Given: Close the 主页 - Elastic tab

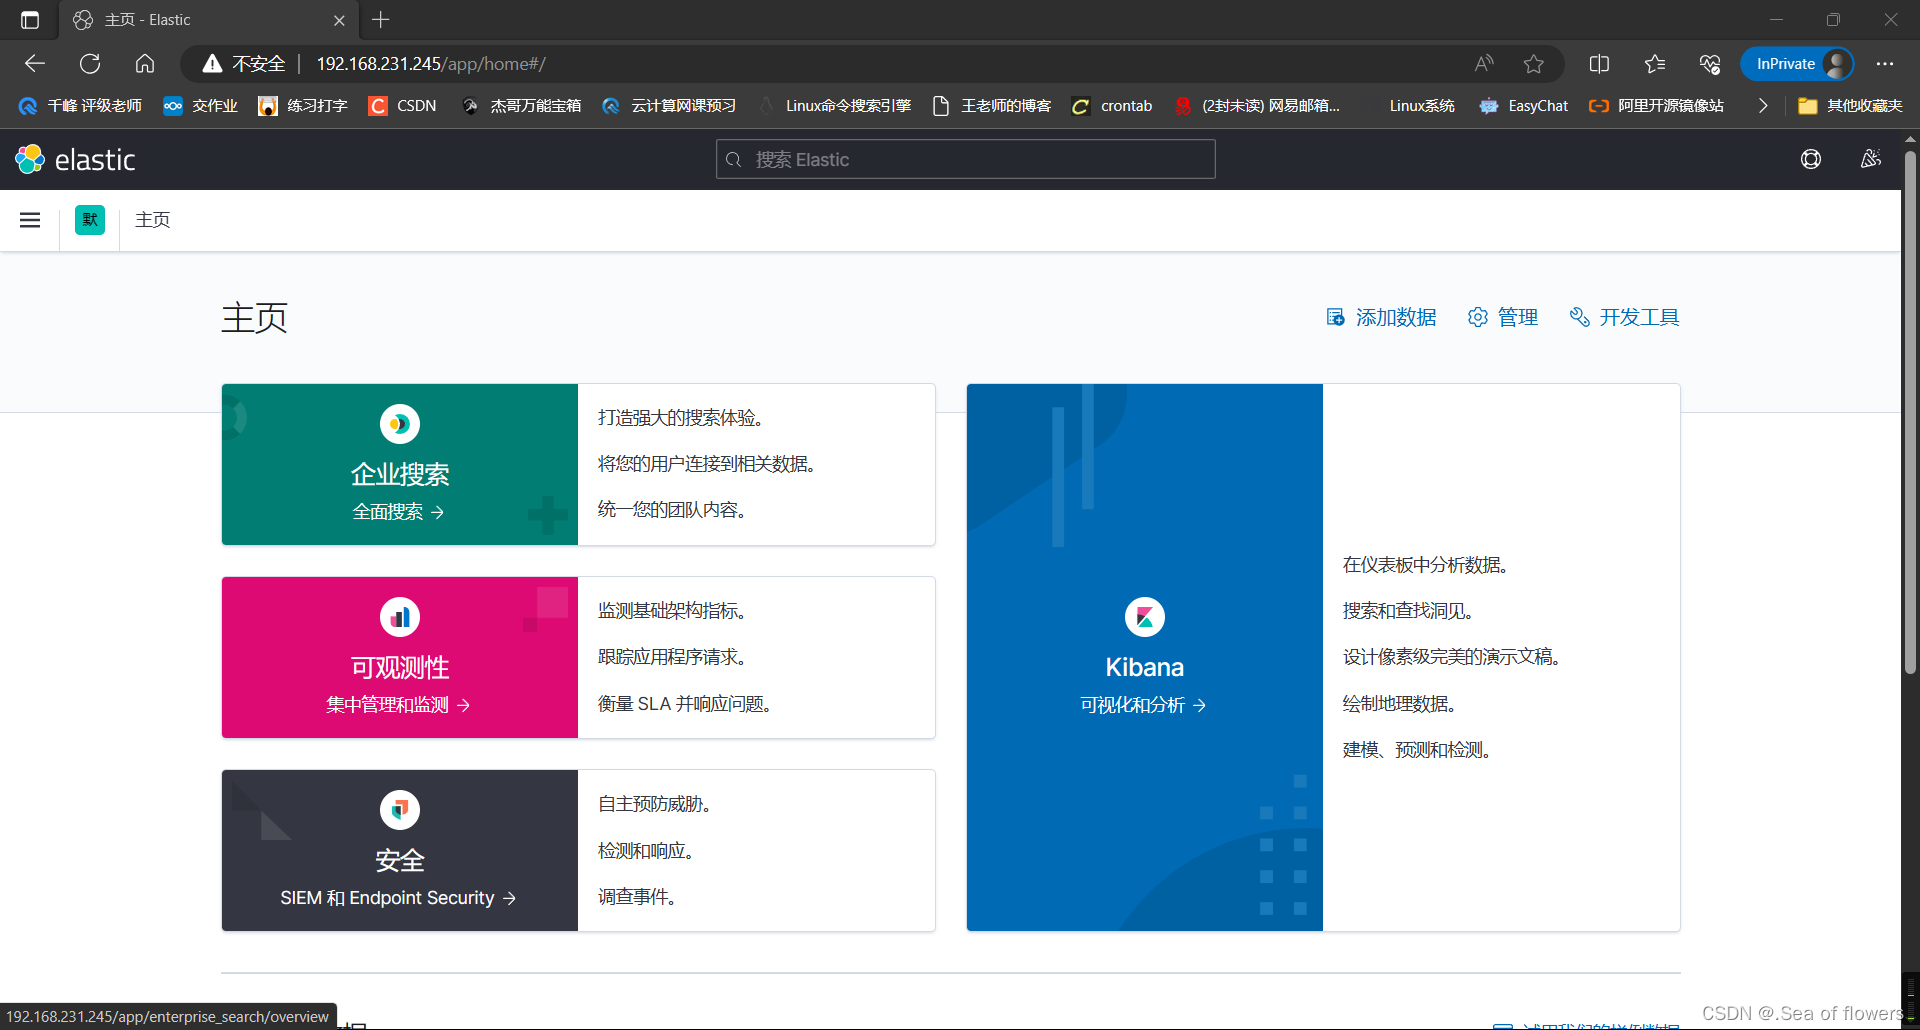Looking at the screenshot, I should 339,20.
